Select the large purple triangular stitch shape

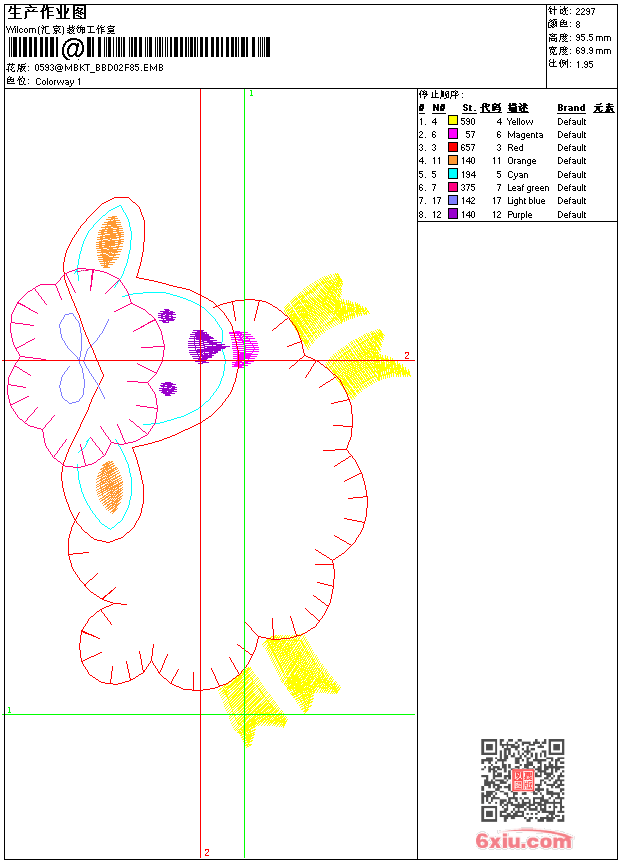pyautogui.click(x=207, y=346)
